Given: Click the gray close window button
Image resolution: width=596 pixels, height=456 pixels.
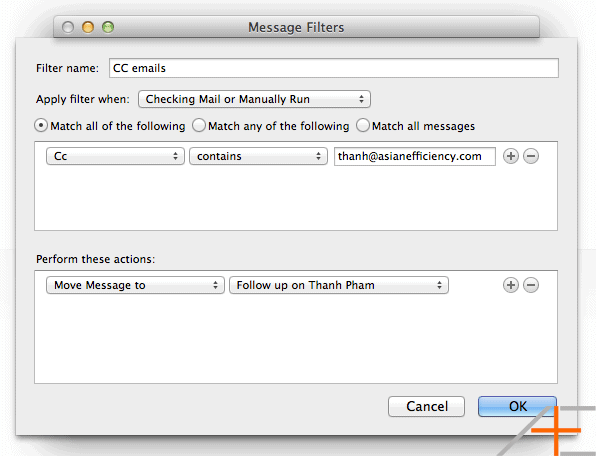Looking at the screenshot, I should [x=68, y=27].
